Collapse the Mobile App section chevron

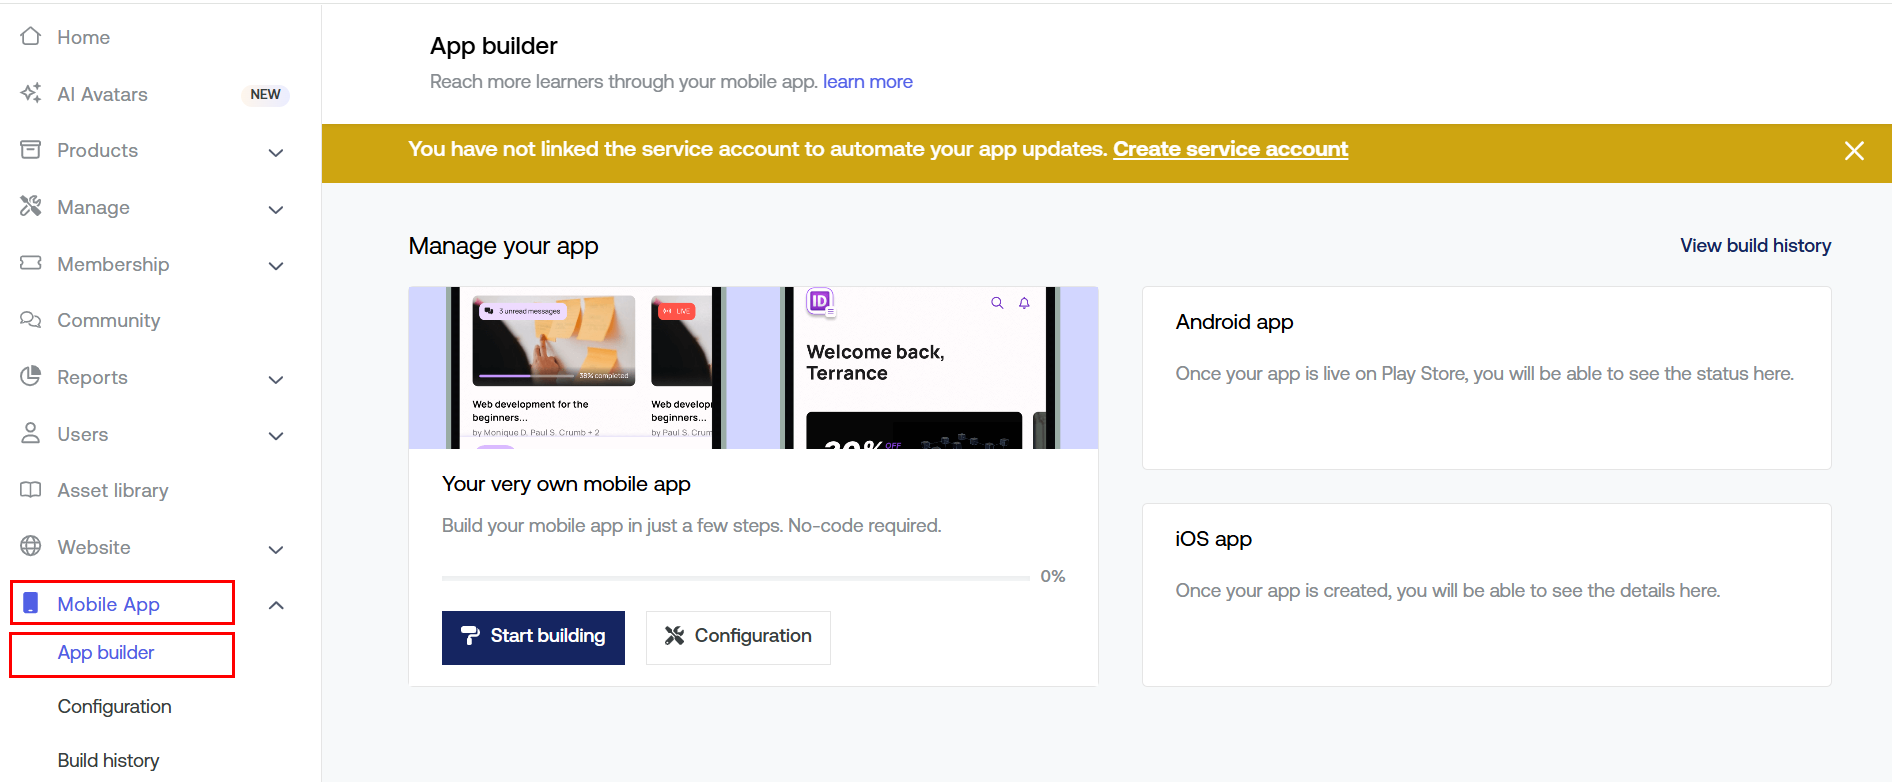tap(276, 605)
